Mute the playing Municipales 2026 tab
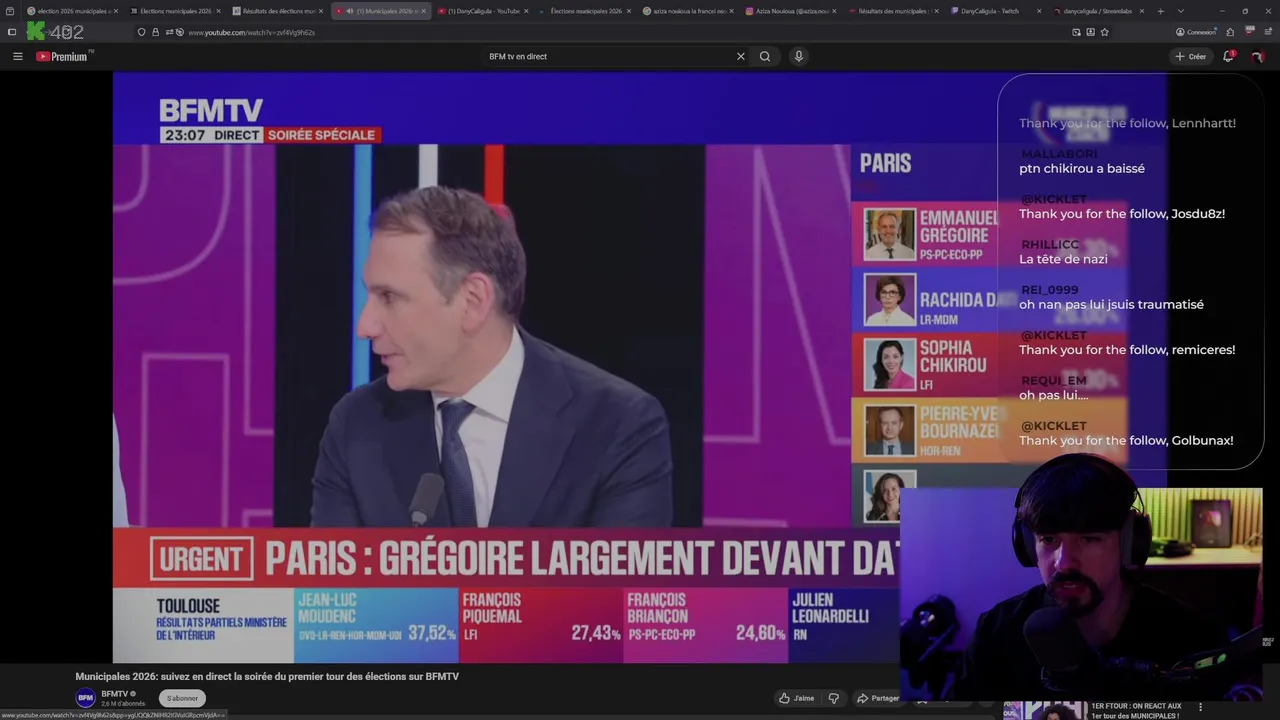The width and height of the screenshot is (1280, 720). point(350,11)
